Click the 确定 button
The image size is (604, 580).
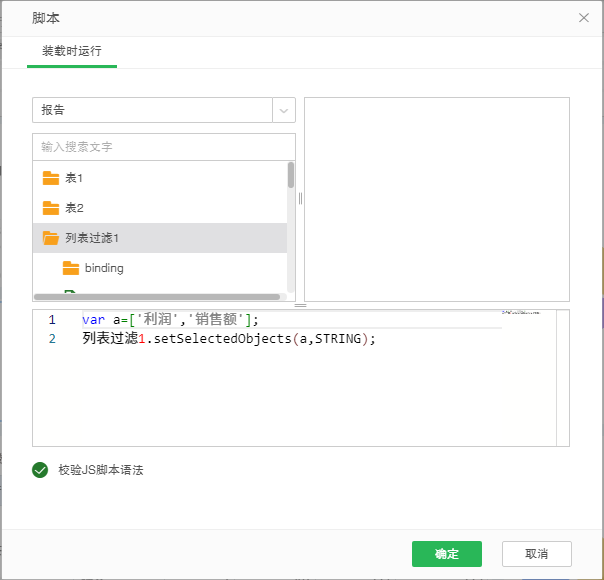click(446, 554)
